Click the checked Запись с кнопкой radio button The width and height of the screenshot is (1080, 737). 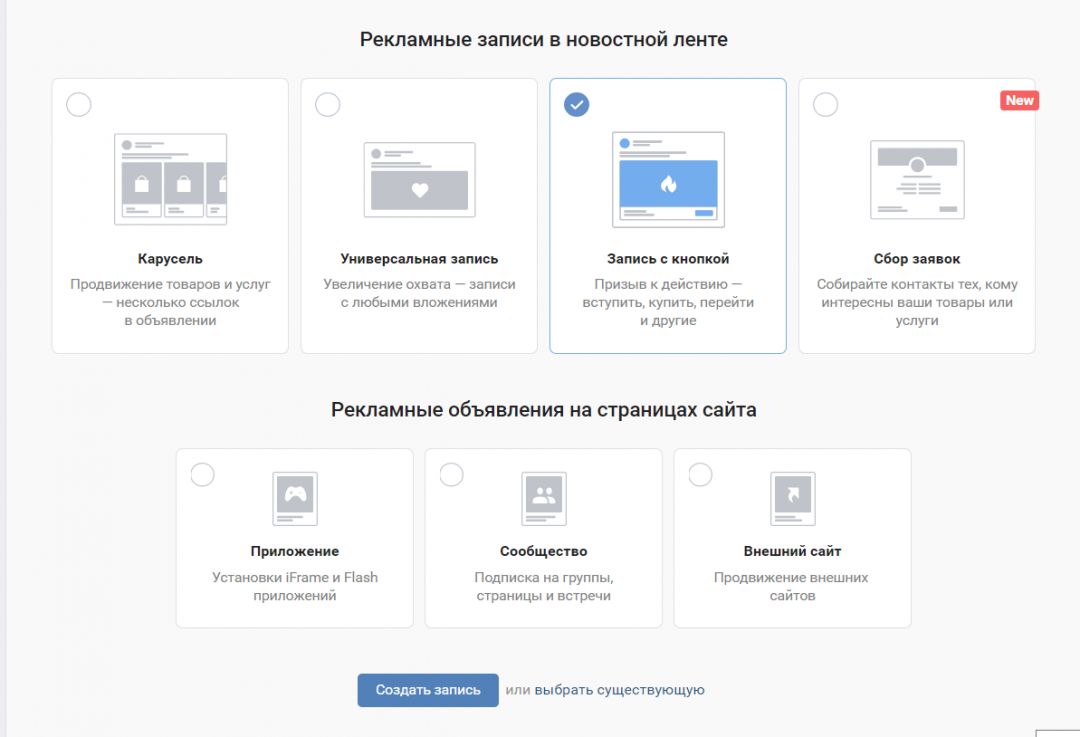pos(577,103)
